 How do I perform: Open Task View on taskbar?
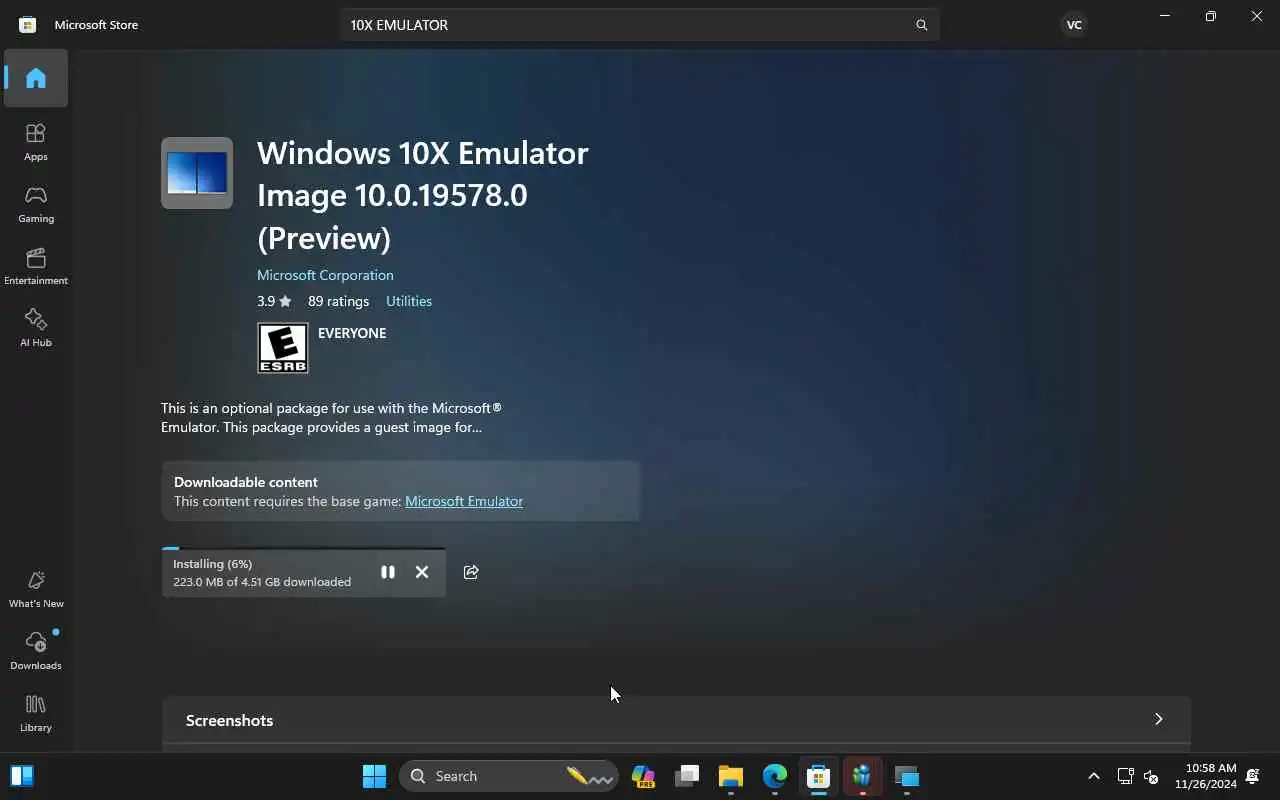[x=687, y=776]
